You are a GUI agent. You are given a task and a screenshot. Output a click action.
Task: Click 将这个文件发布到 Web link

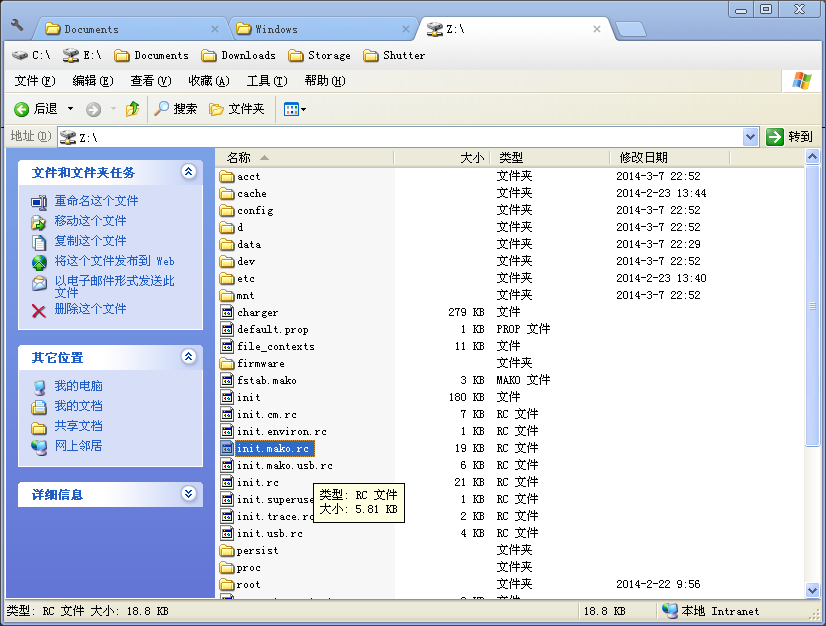(114, 261)
